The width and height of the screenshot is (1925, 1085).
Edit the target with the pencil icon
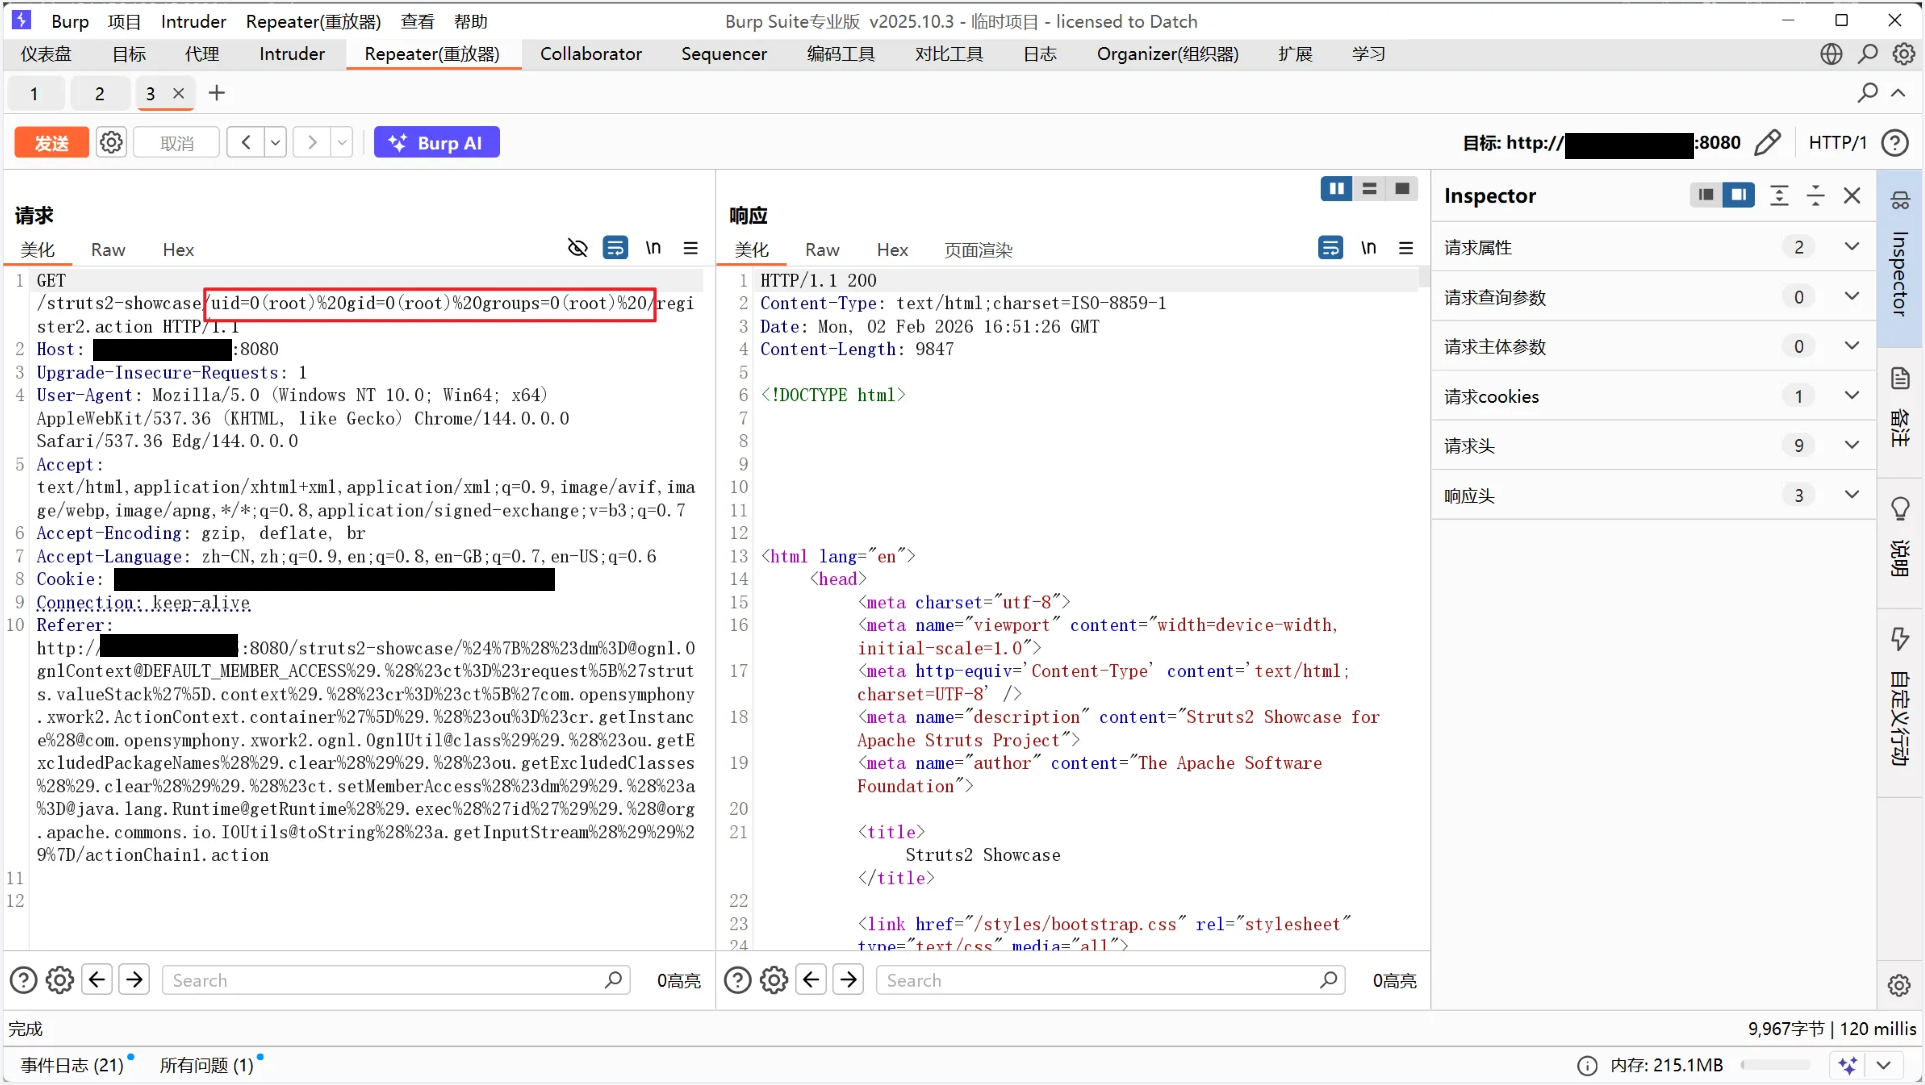tap(1768, 142)
